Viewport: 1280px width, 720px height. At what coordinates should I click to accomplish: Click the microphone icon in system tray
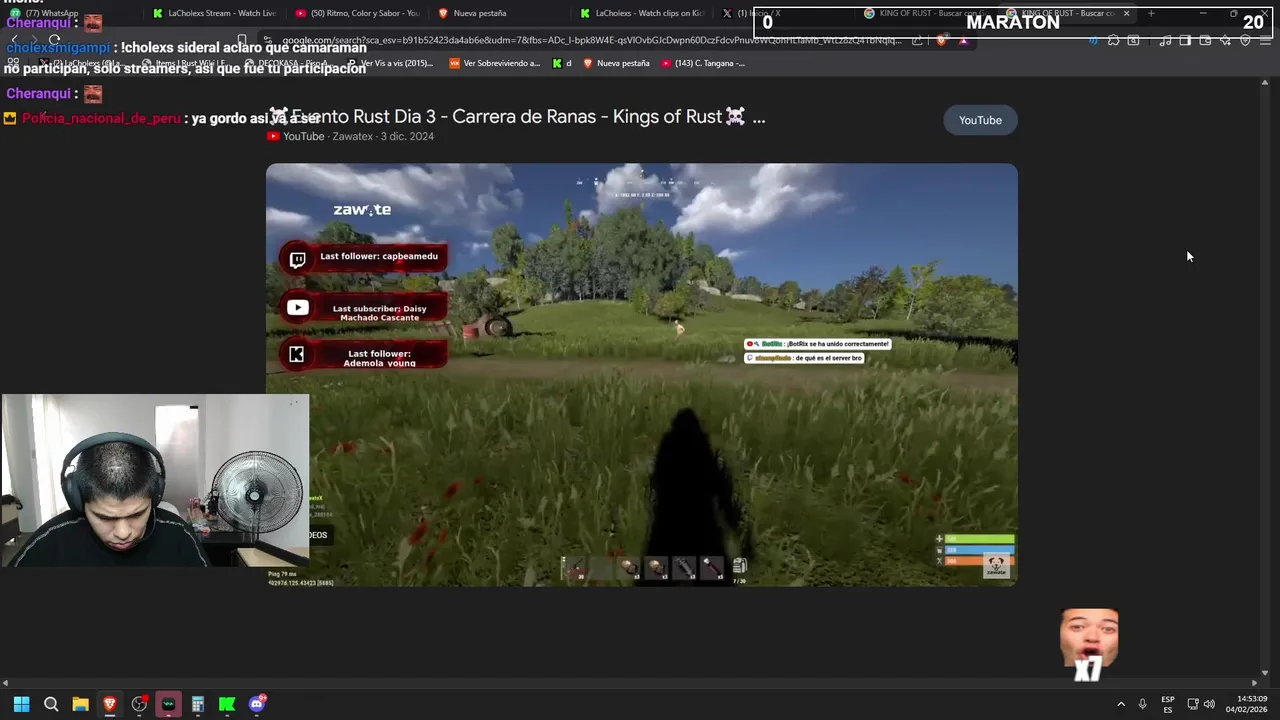point(1142,704)
